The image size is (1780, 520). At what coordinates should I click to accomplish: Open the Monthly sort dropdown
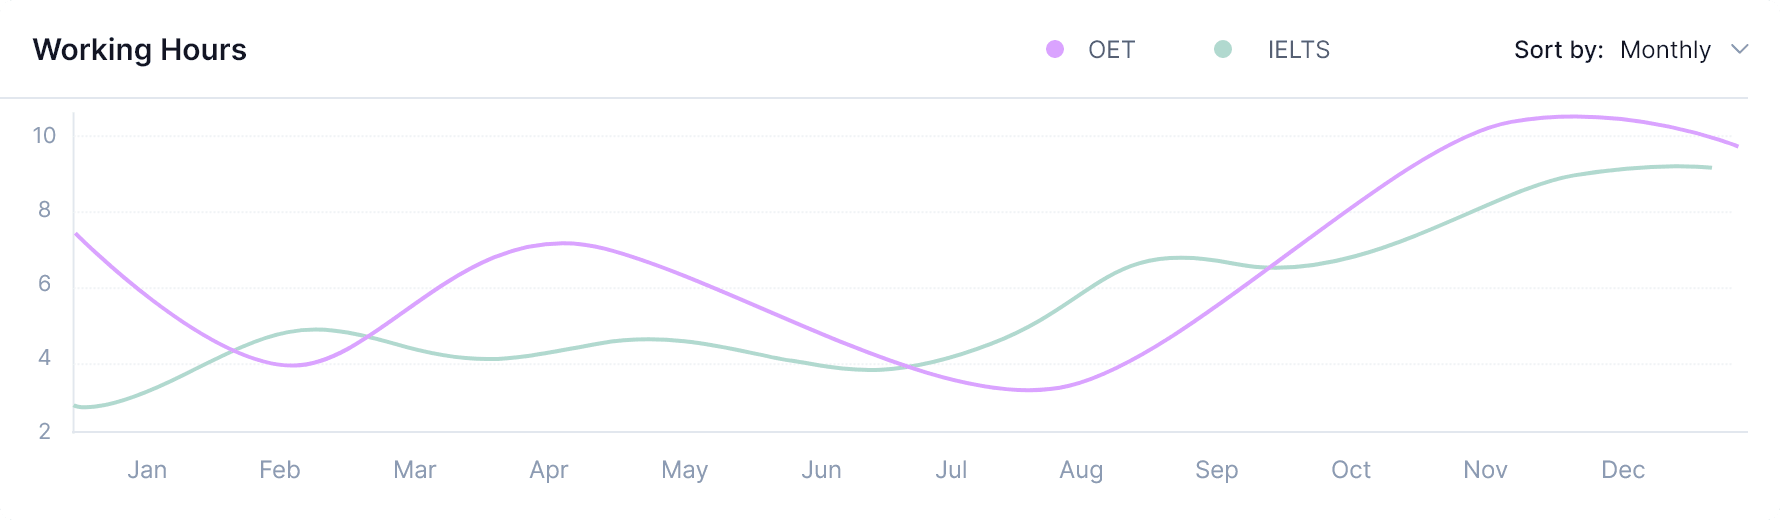click(1665, 50)
